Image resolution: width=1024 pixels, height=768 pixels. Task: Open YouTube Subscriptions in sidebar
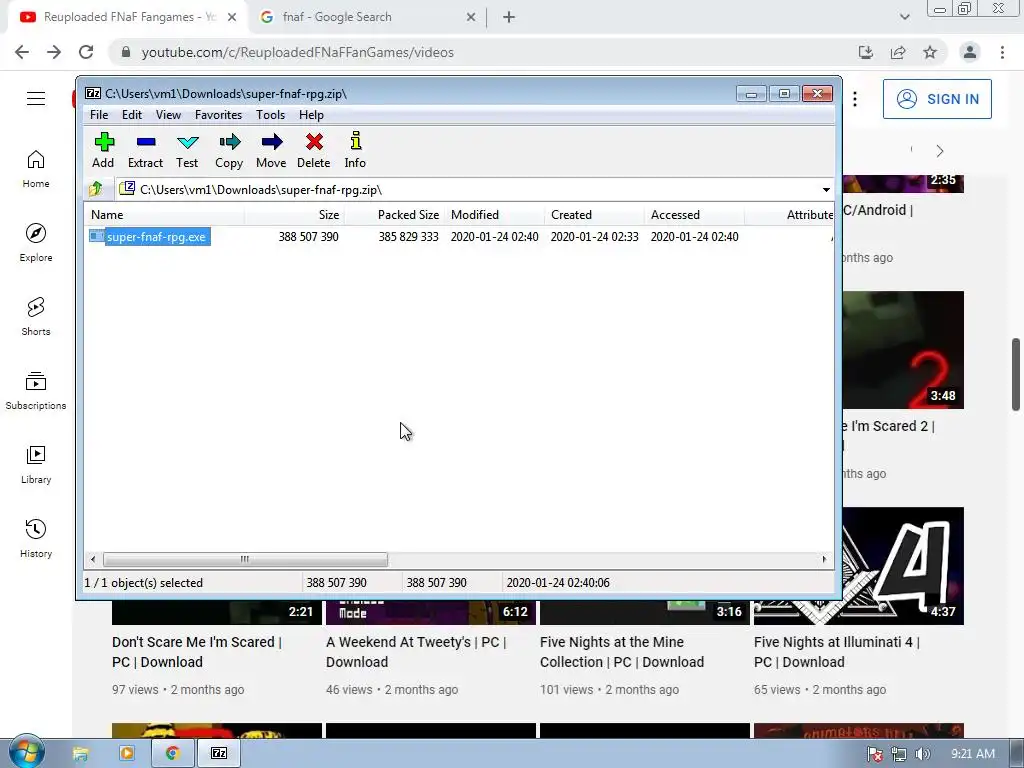36,391
